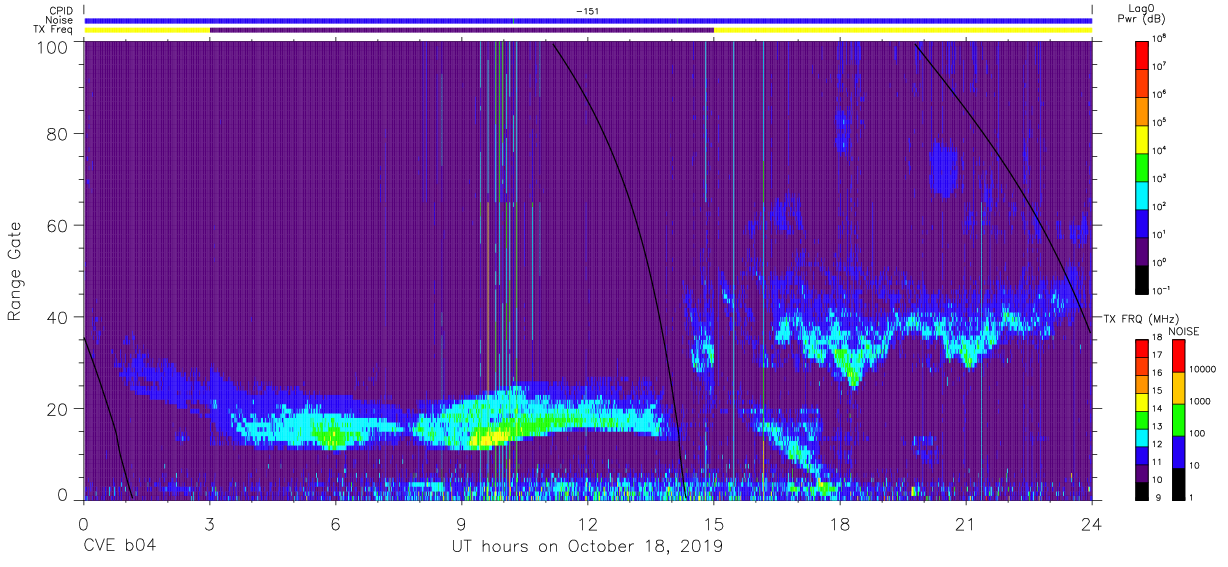This screenshot has width=1228, height=567.
Task: Select the green 13–14 MHz TX FRQ swatch
Action: click(1141, 418)
